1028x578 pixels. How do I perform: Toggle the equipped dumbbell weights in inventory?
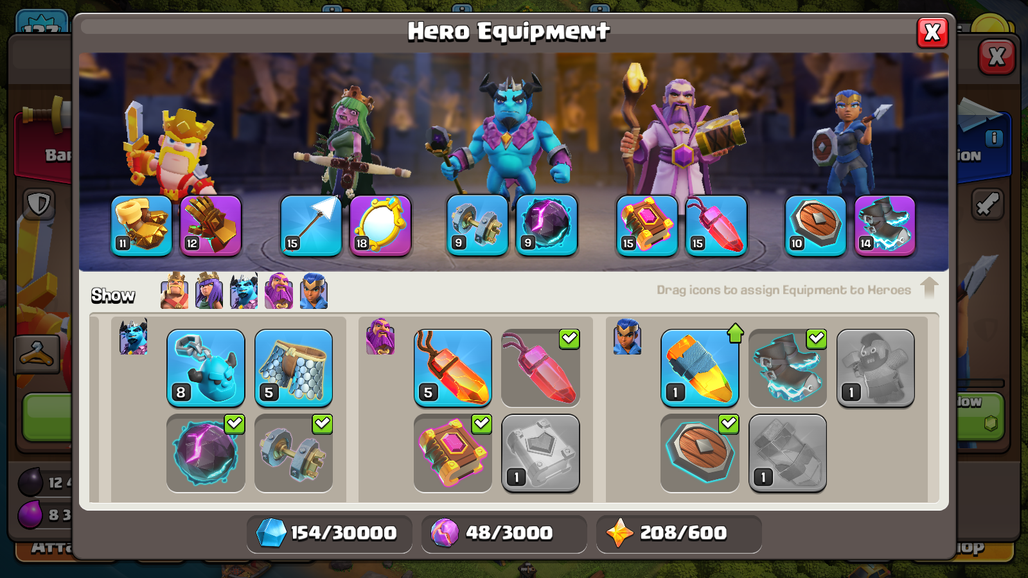click(x=294, y=453)
